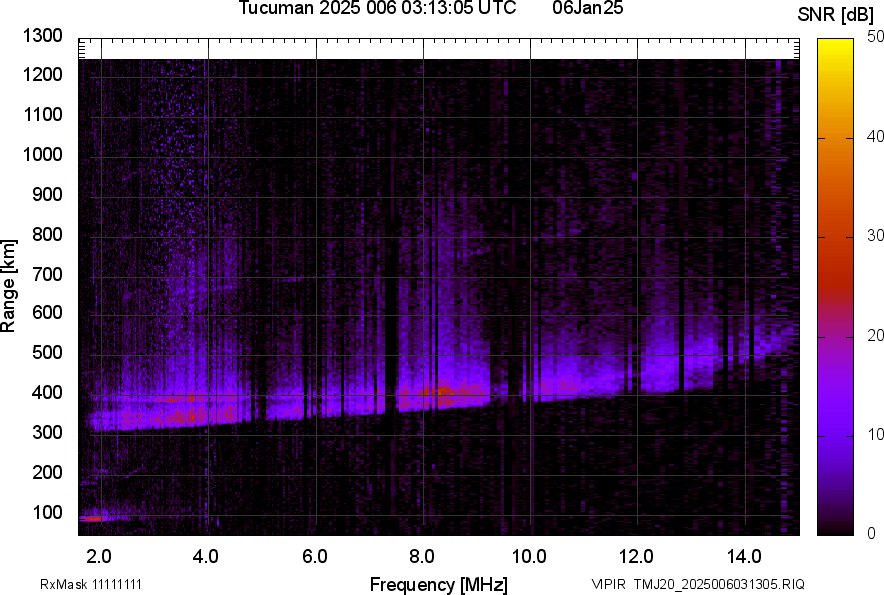Click the 8.0 frequency tick label

[x=422, y=556]
